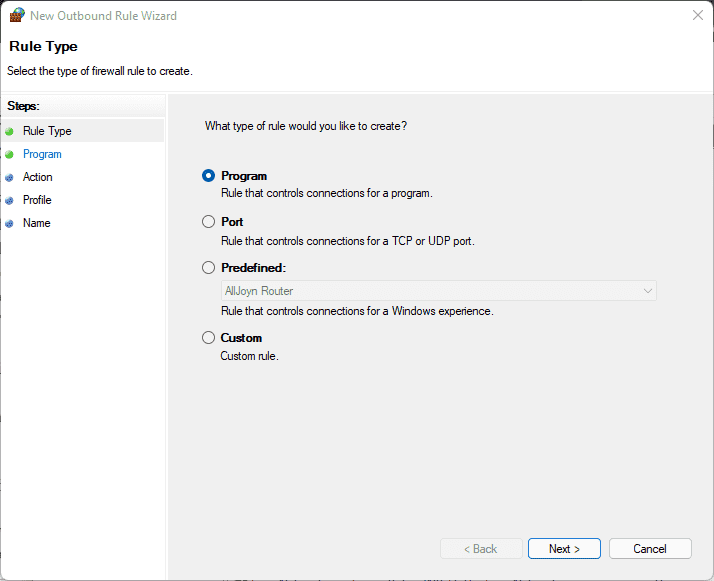The height and width of the screenshot is (581, 714).
Task: Go to the Profile step in sidebar
Action: pyautogui.click(x=37, y=200)
